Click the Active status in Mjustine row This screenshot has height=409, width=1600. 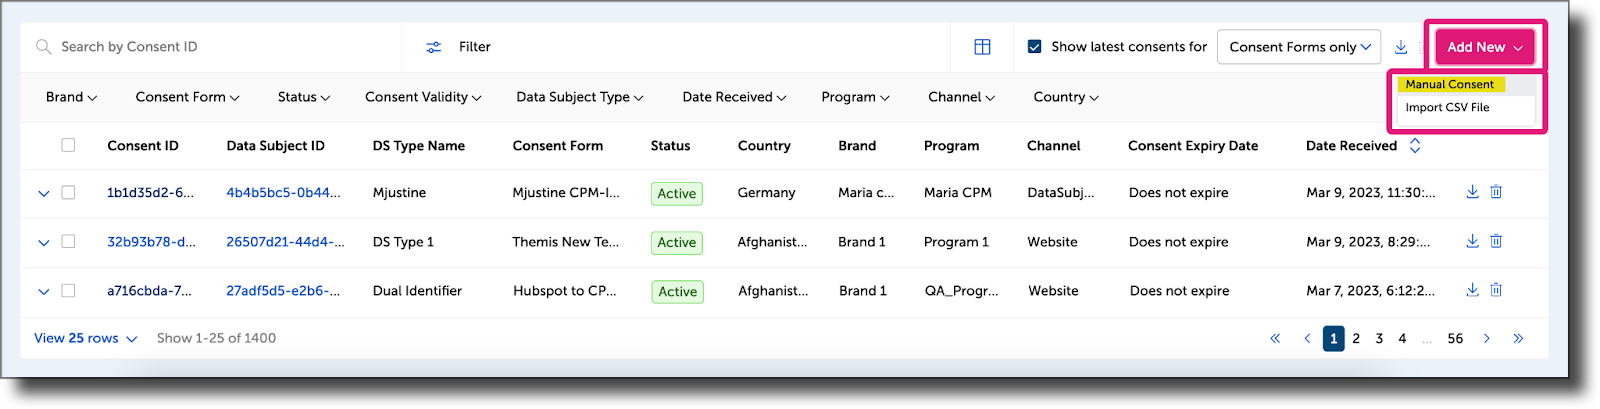tap(677, 194)
